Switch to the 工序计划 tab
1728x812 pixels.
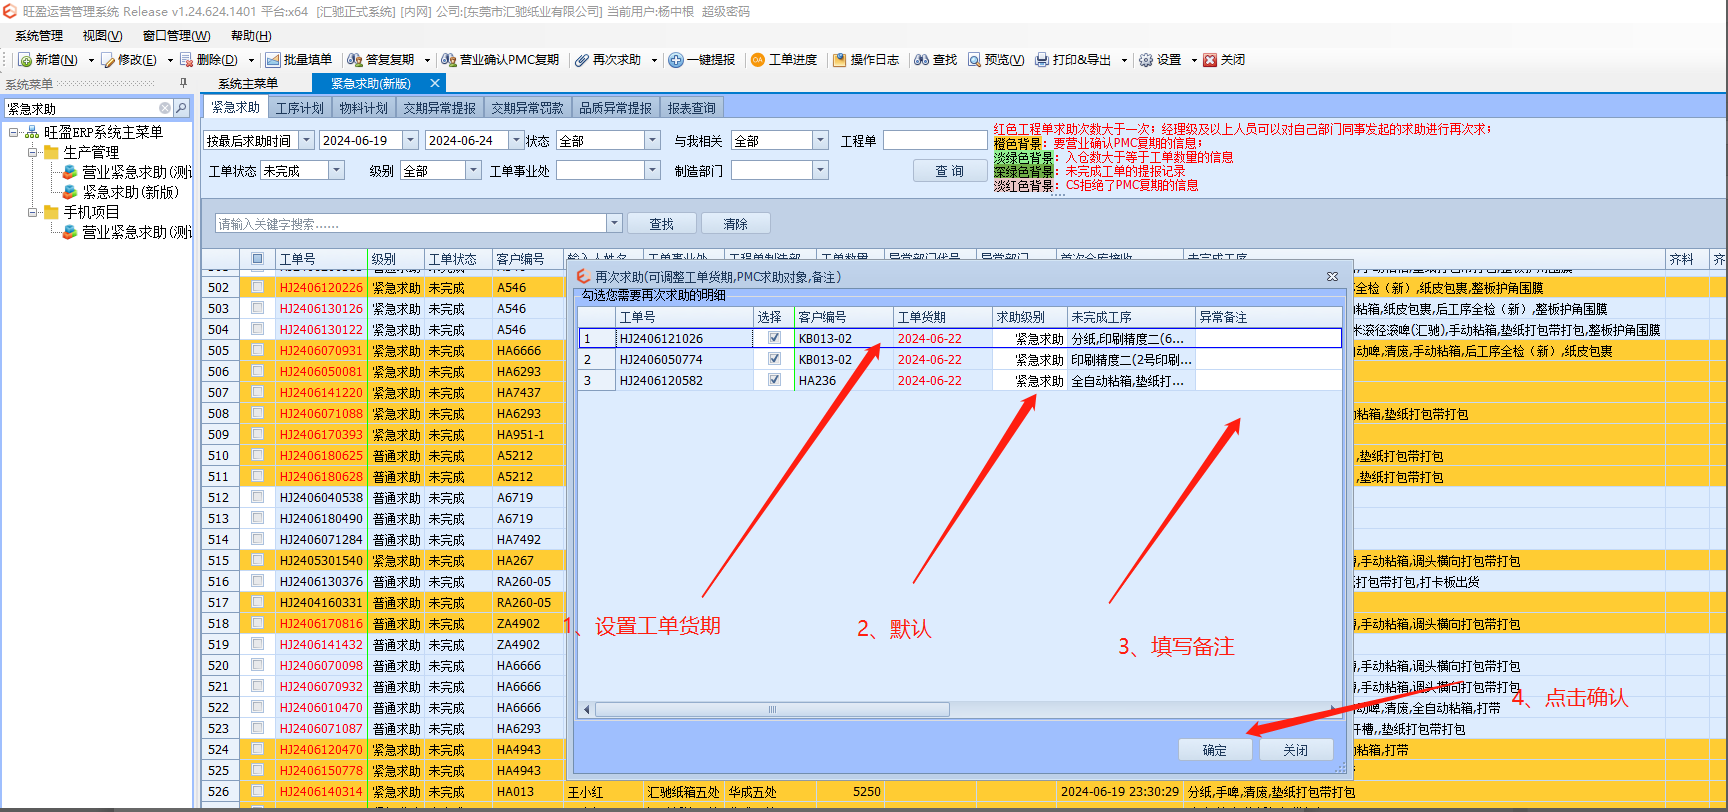click(300, 108)
